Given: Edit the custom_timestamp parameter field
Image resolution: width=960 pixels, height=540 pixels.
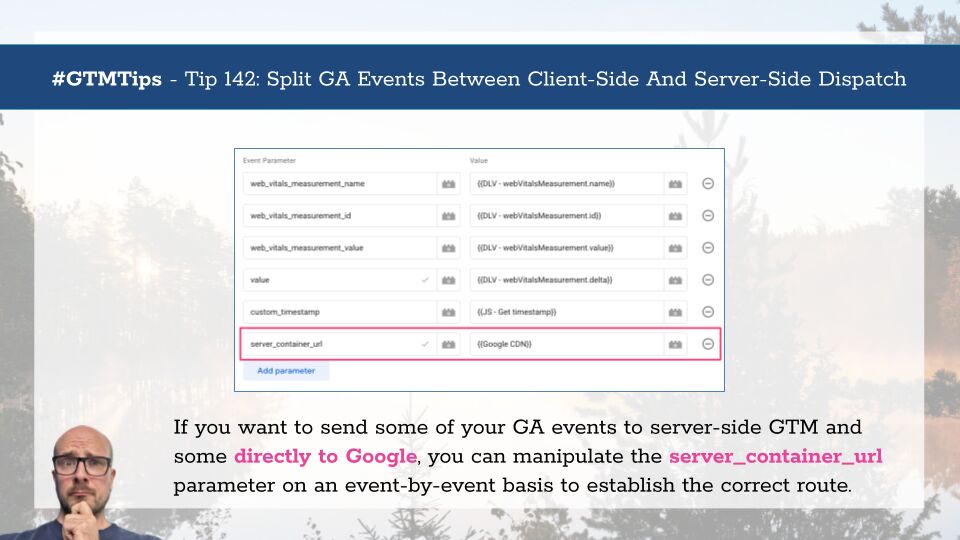Looking at the screenshot, I should [x=340, y=312].
